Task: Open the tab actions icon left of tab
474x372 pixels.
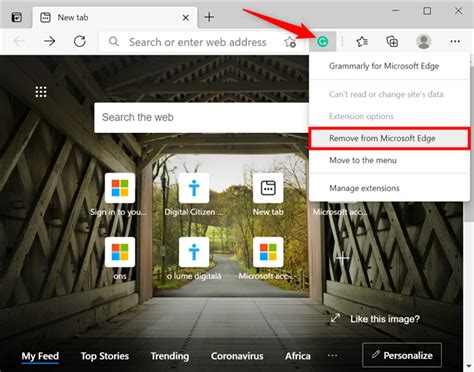Action: coord(17,17)
